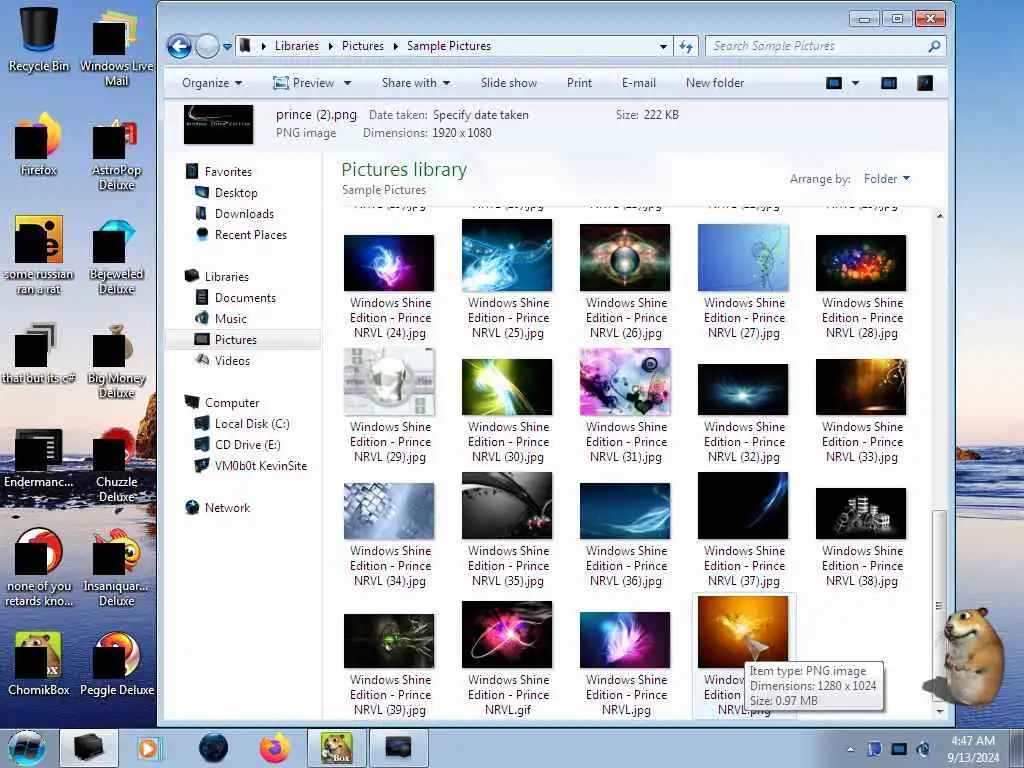Select thumbnail Prince NRVL (27).jpg
The height and width of the screenshot is (768, 1024).
click(x=743, y=257)
